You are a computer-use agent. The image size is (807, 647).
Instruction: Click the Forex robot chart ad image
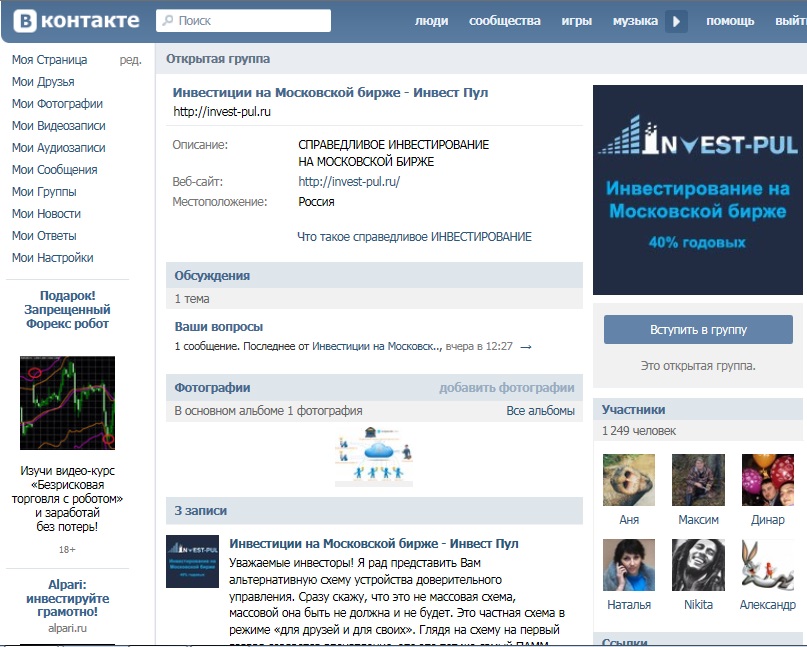point(67,403)
